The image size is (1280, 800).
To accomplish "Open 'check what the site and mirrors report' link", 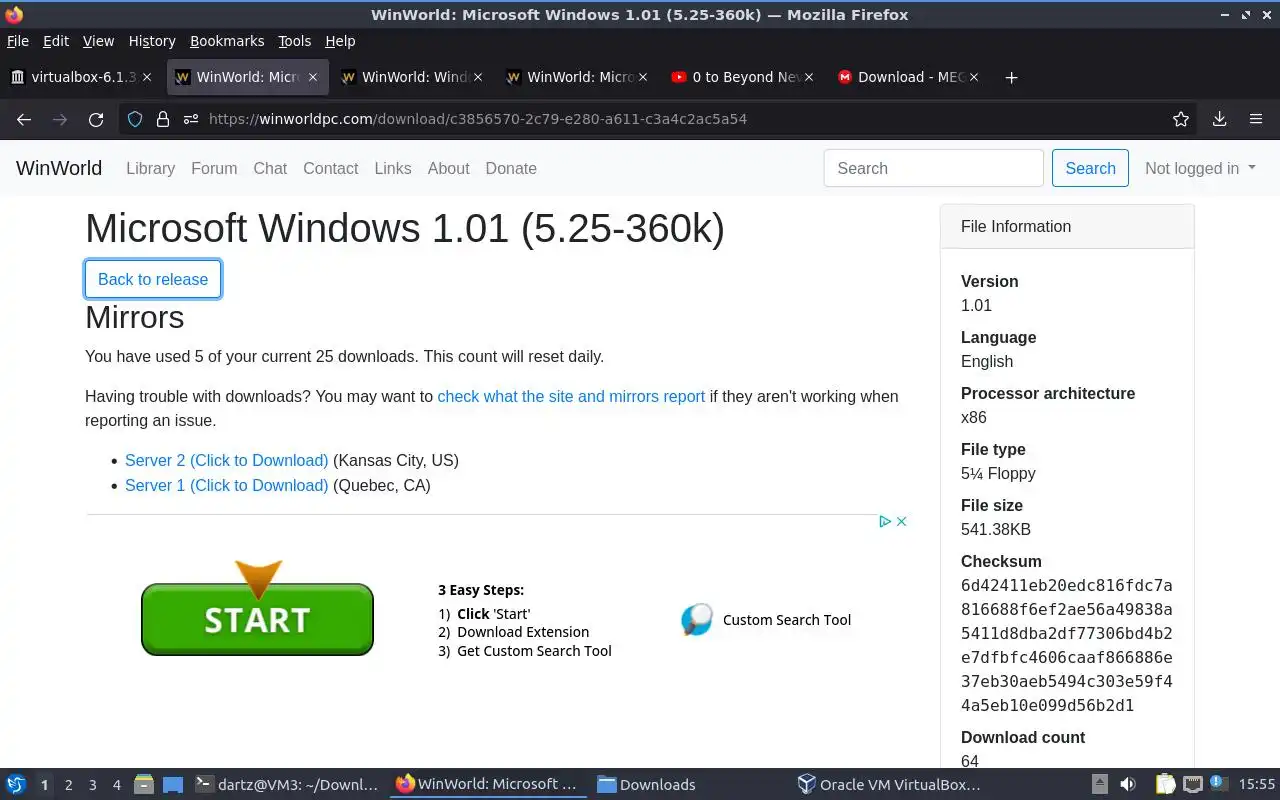I will [571, 397].
